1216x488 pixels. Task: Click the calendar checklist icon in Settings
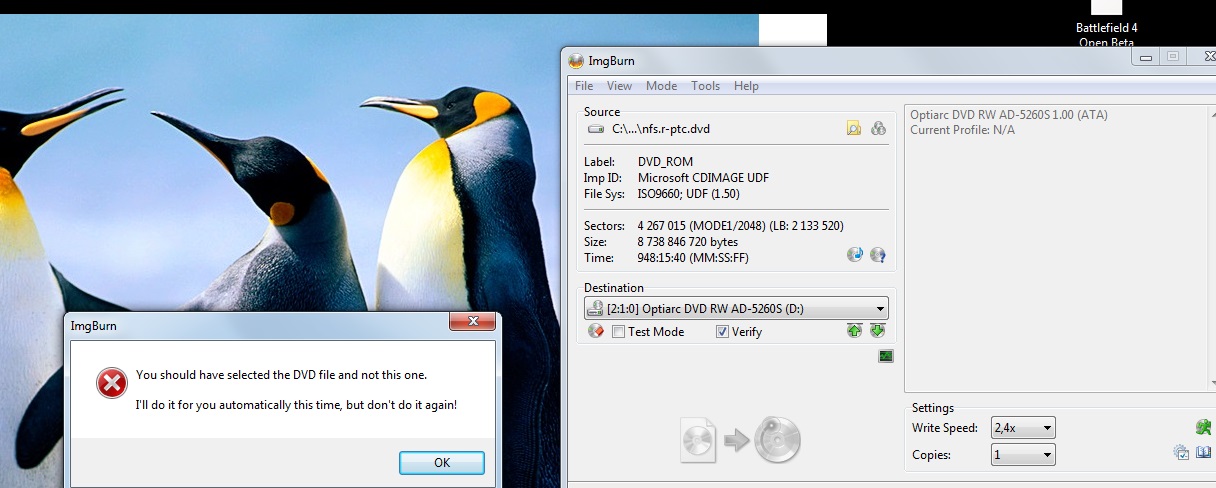pos(1181,453)
